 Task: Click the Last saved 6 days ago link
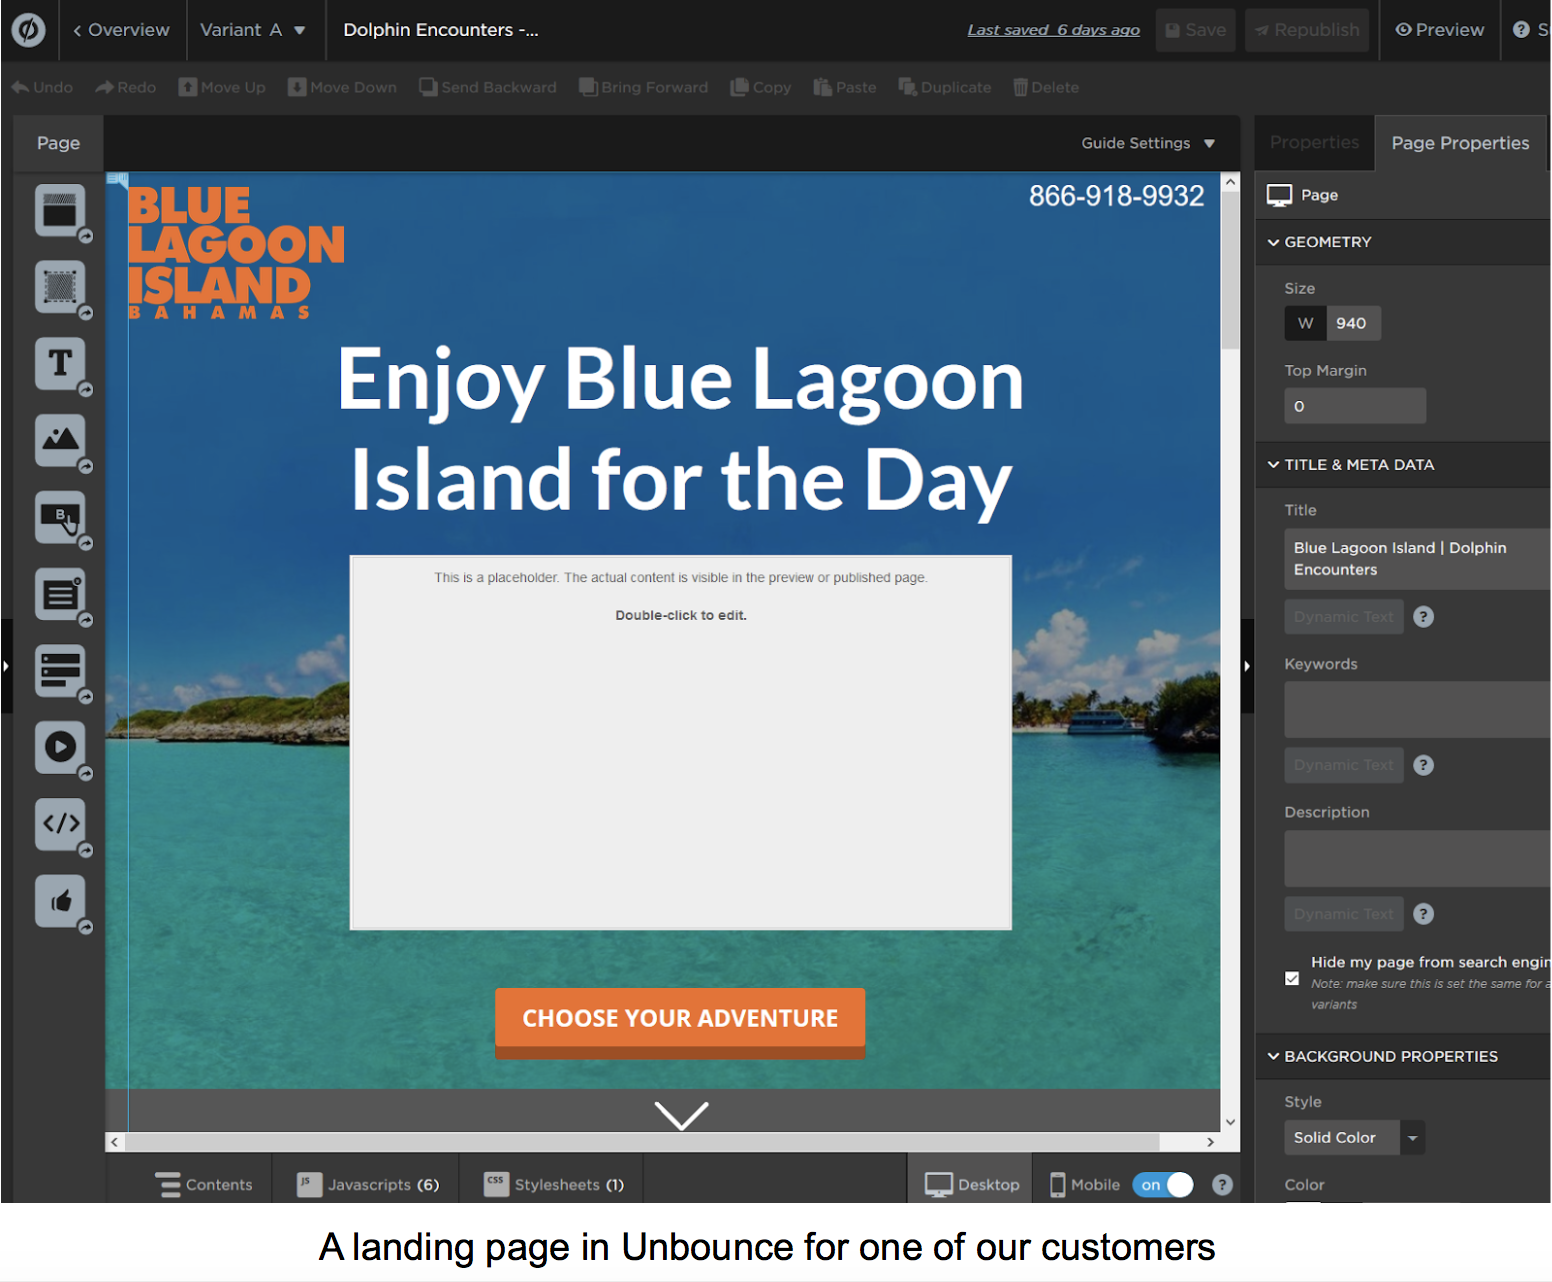click(x=1053, y=30)
